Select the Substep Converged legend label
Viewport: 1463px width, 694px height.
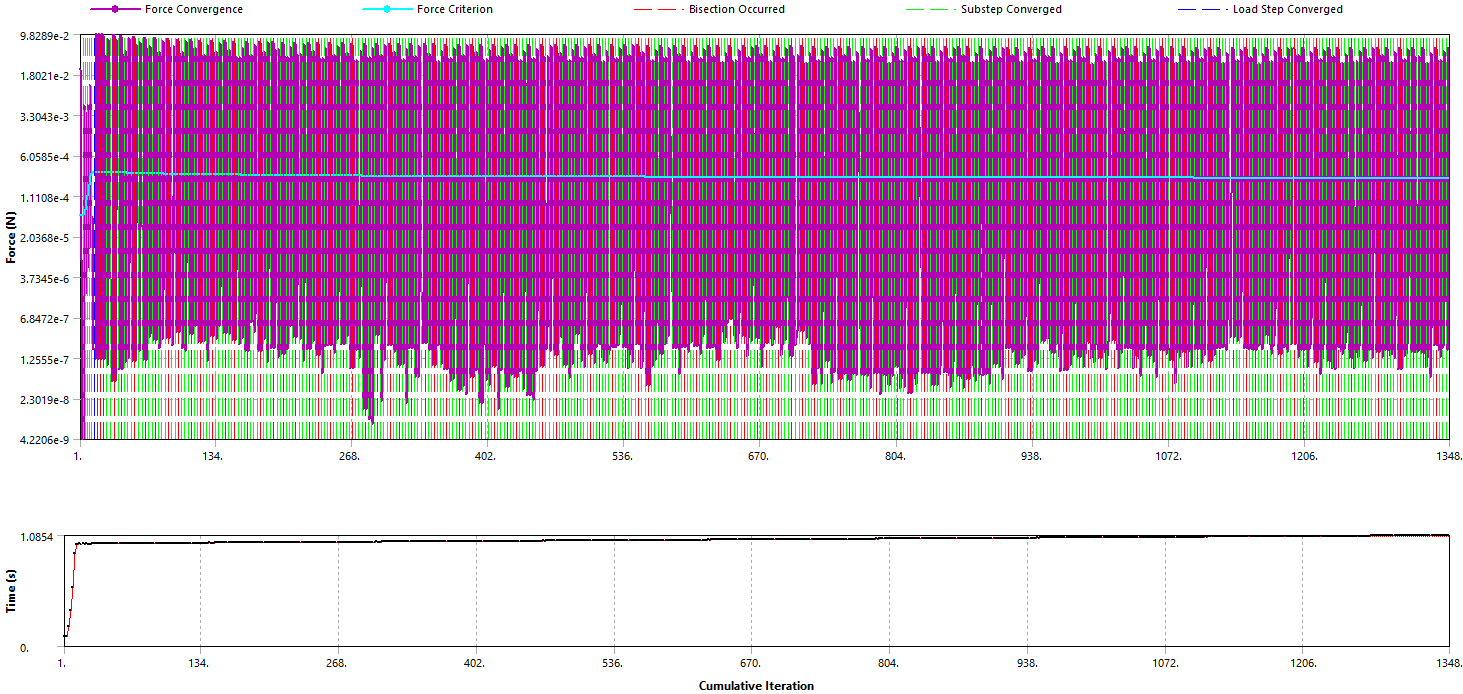[1011, 9]
